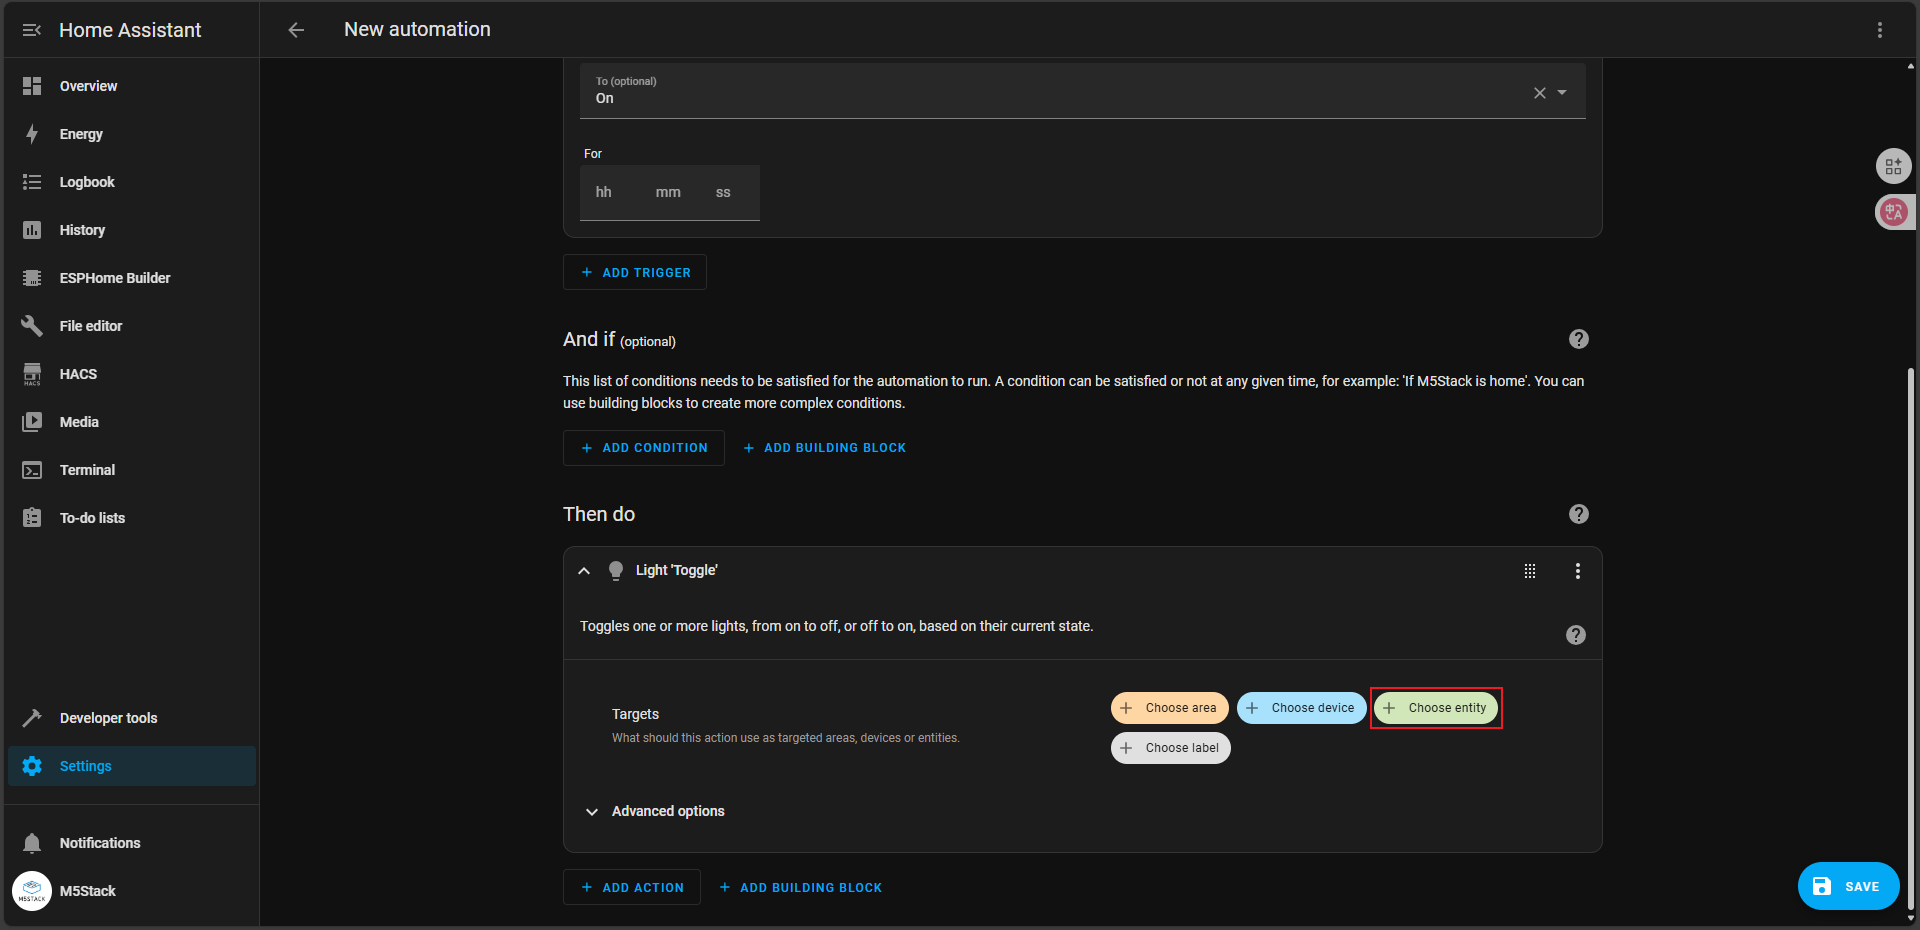Add building block under actions
Viewport: 1920px width, 930px height.
coord(801,888)
